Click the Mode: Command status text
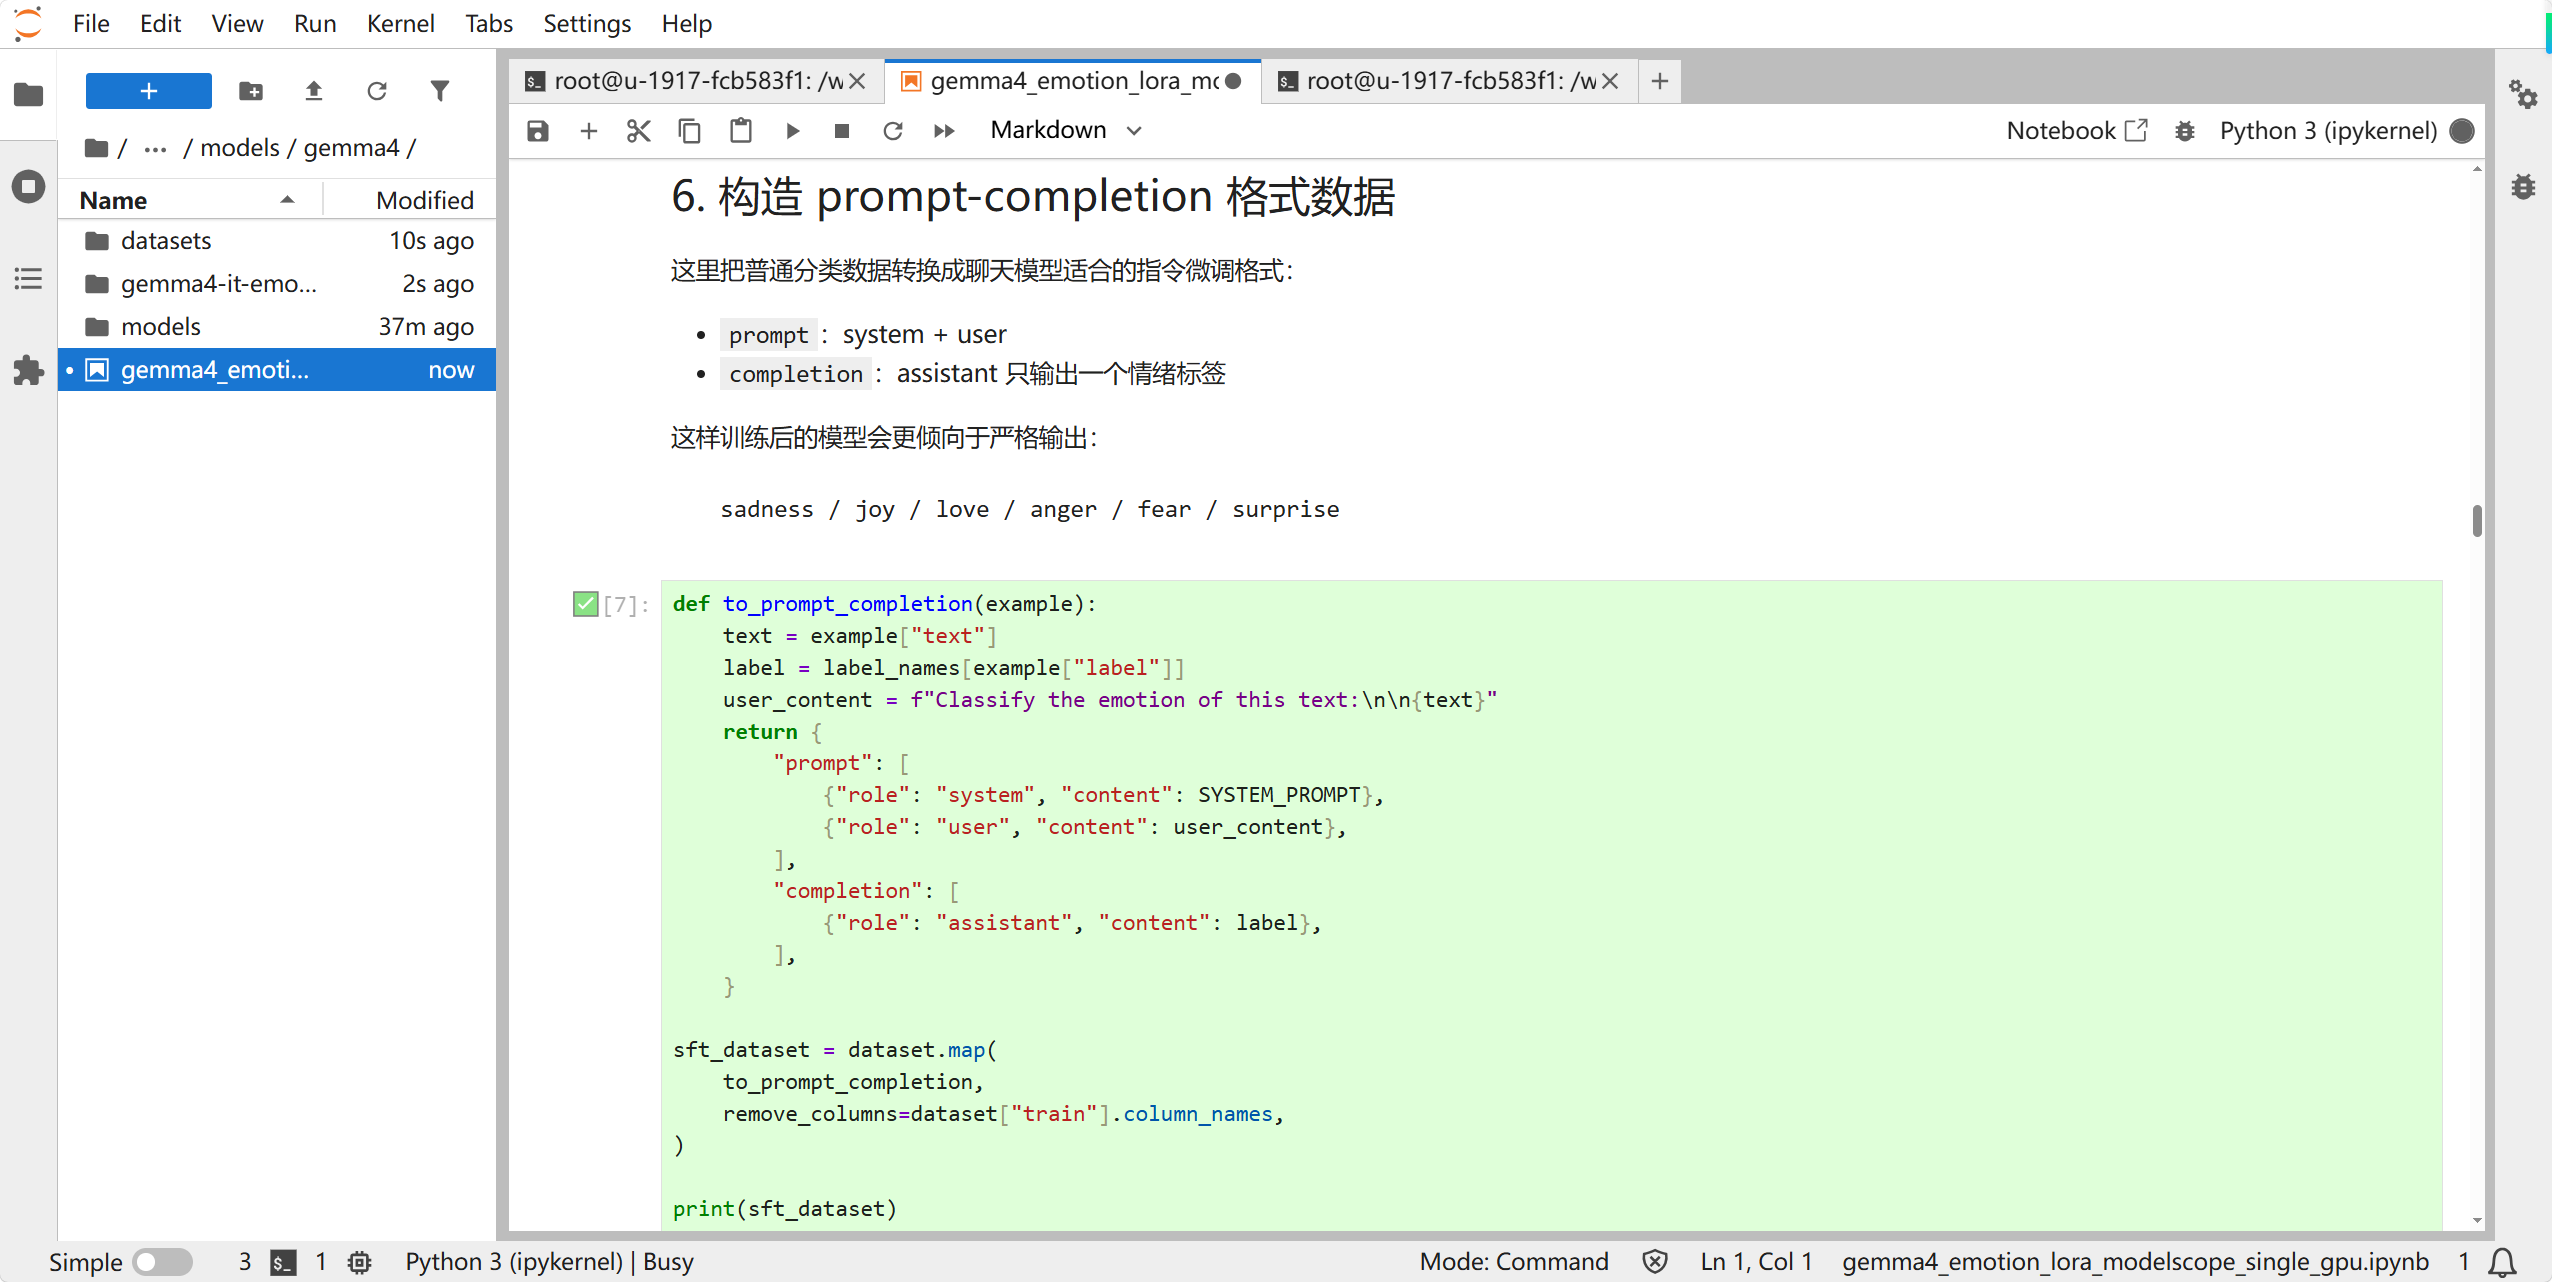2552x1282 pixels. pyautogui.click(x=1514, y=1262)
